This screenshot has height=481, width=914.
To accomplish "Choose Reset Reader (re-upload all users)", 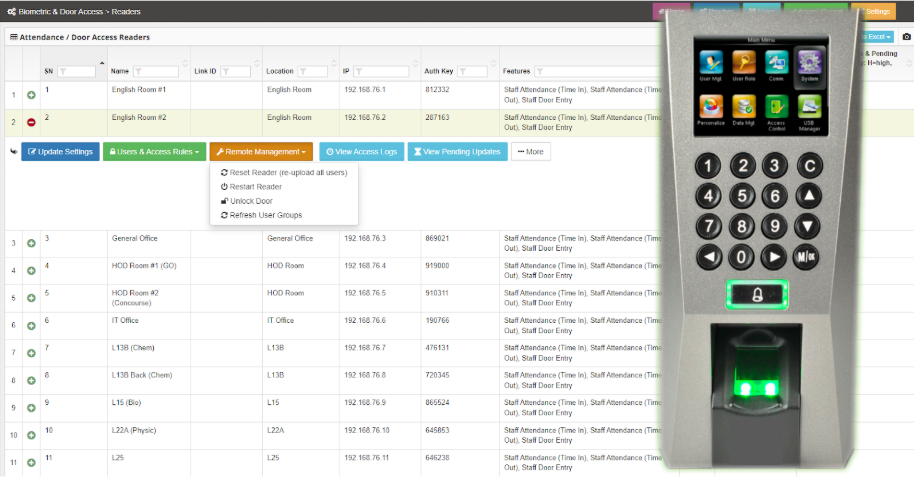I will (x=284, y=173).
